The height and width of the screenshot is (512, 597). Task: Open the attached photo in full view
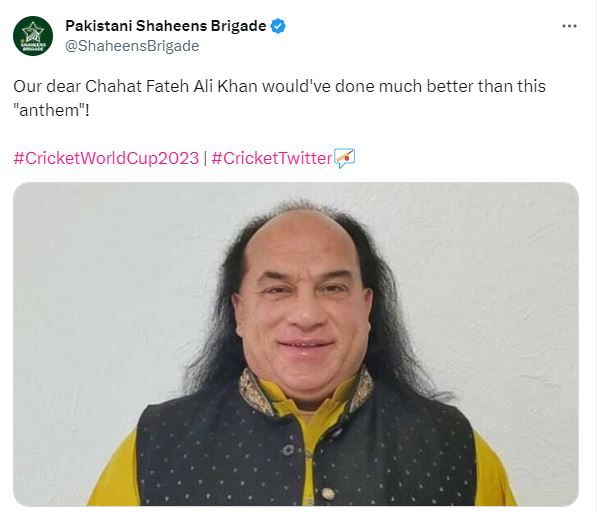coord(296,344)
